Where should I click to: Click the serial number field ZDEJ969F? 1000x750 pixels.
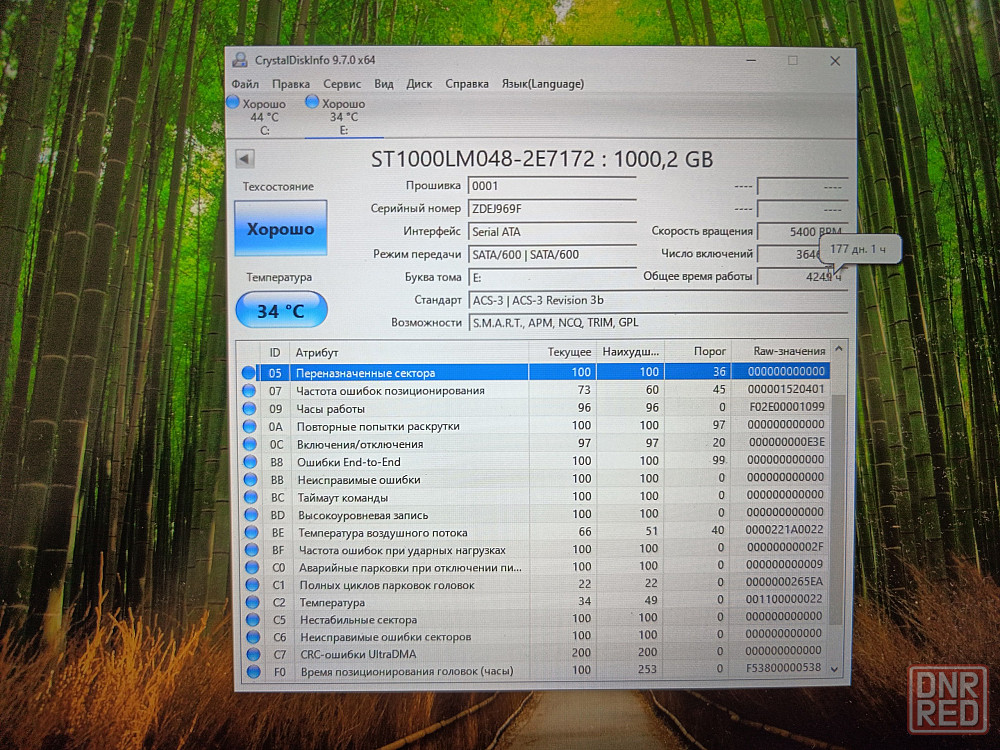[x=552, y=209]
